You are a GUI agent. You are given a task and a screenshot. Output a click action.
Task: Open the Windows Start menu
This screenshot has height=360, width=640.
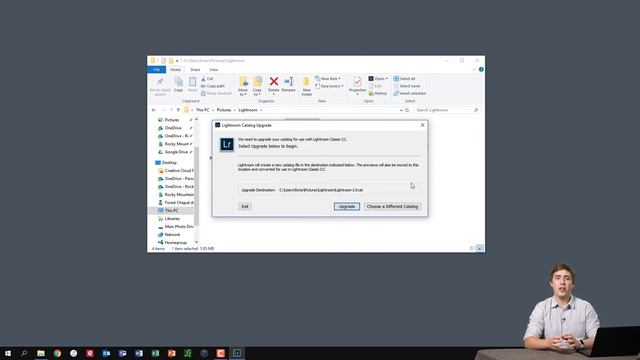pos(8,353)
